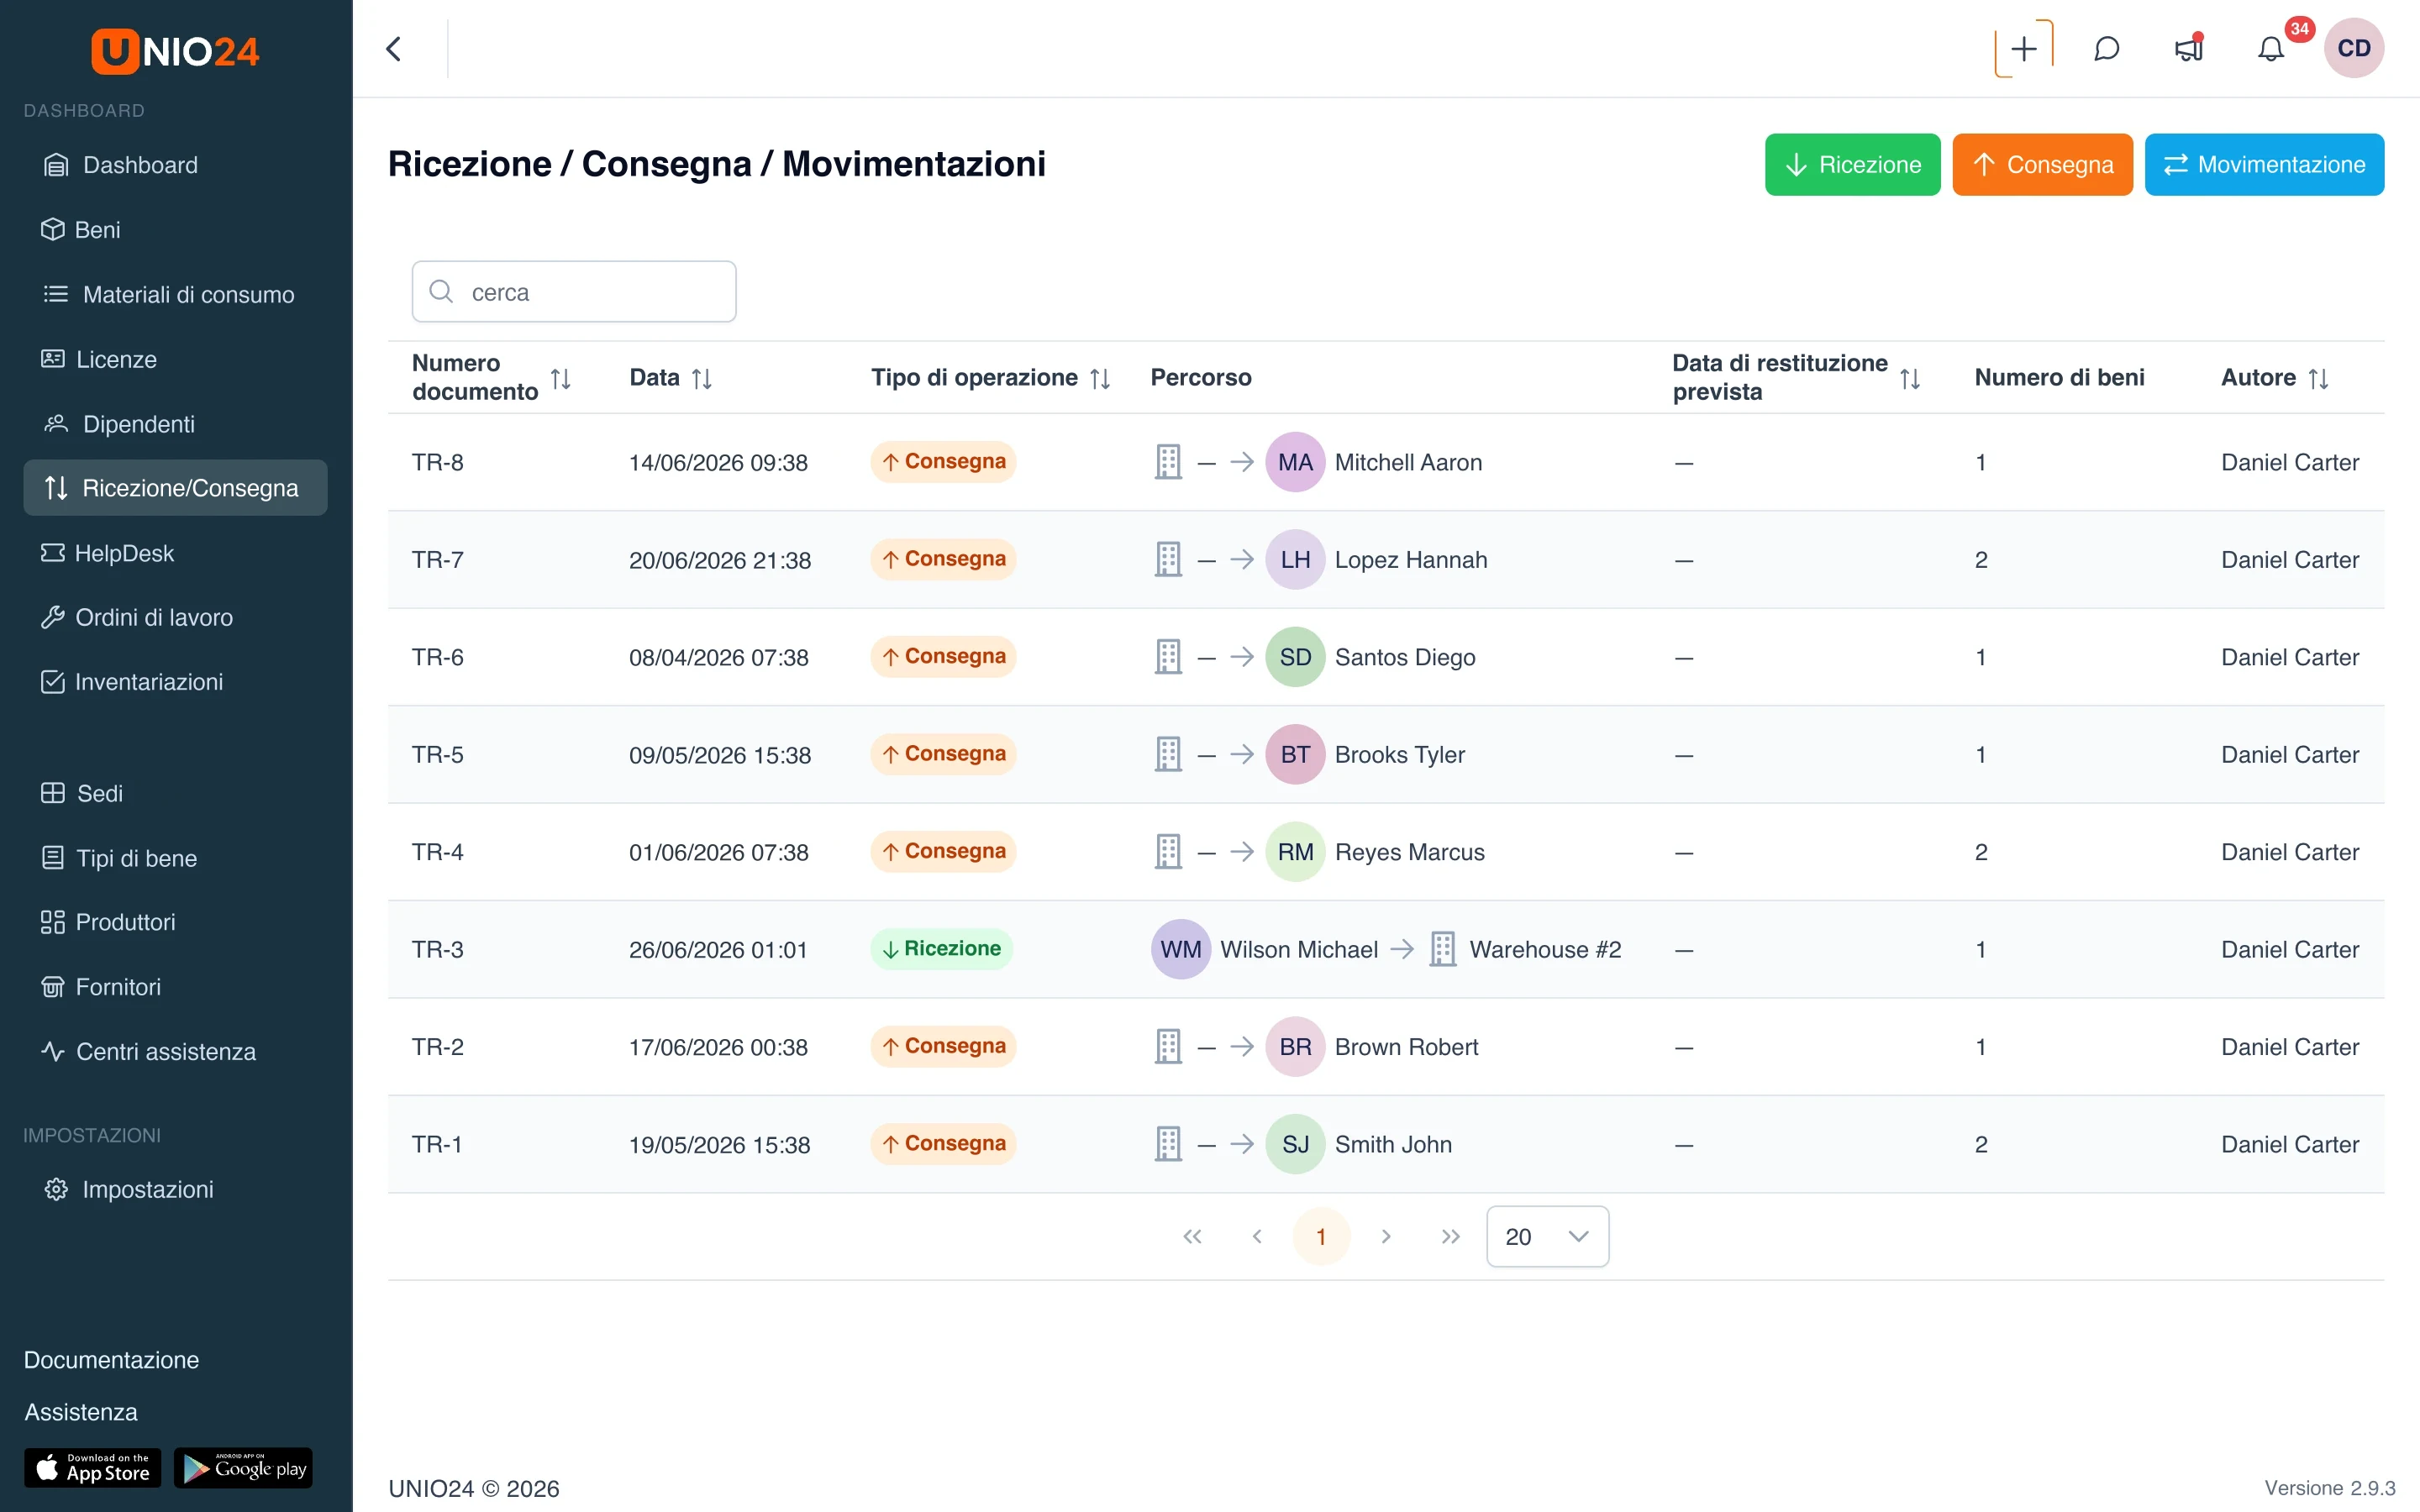The width and height of the screenshot is (2420, 1512).
Task: Select page 1 in pagination
Action: pyautogui.click(x=1321, y=1237)
